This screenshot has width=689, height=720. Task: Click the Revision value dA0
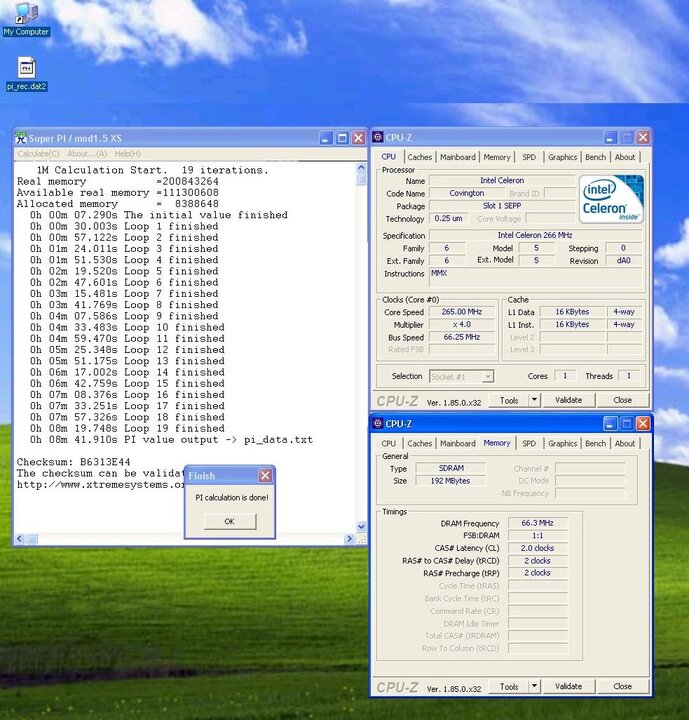coord(623,260)
